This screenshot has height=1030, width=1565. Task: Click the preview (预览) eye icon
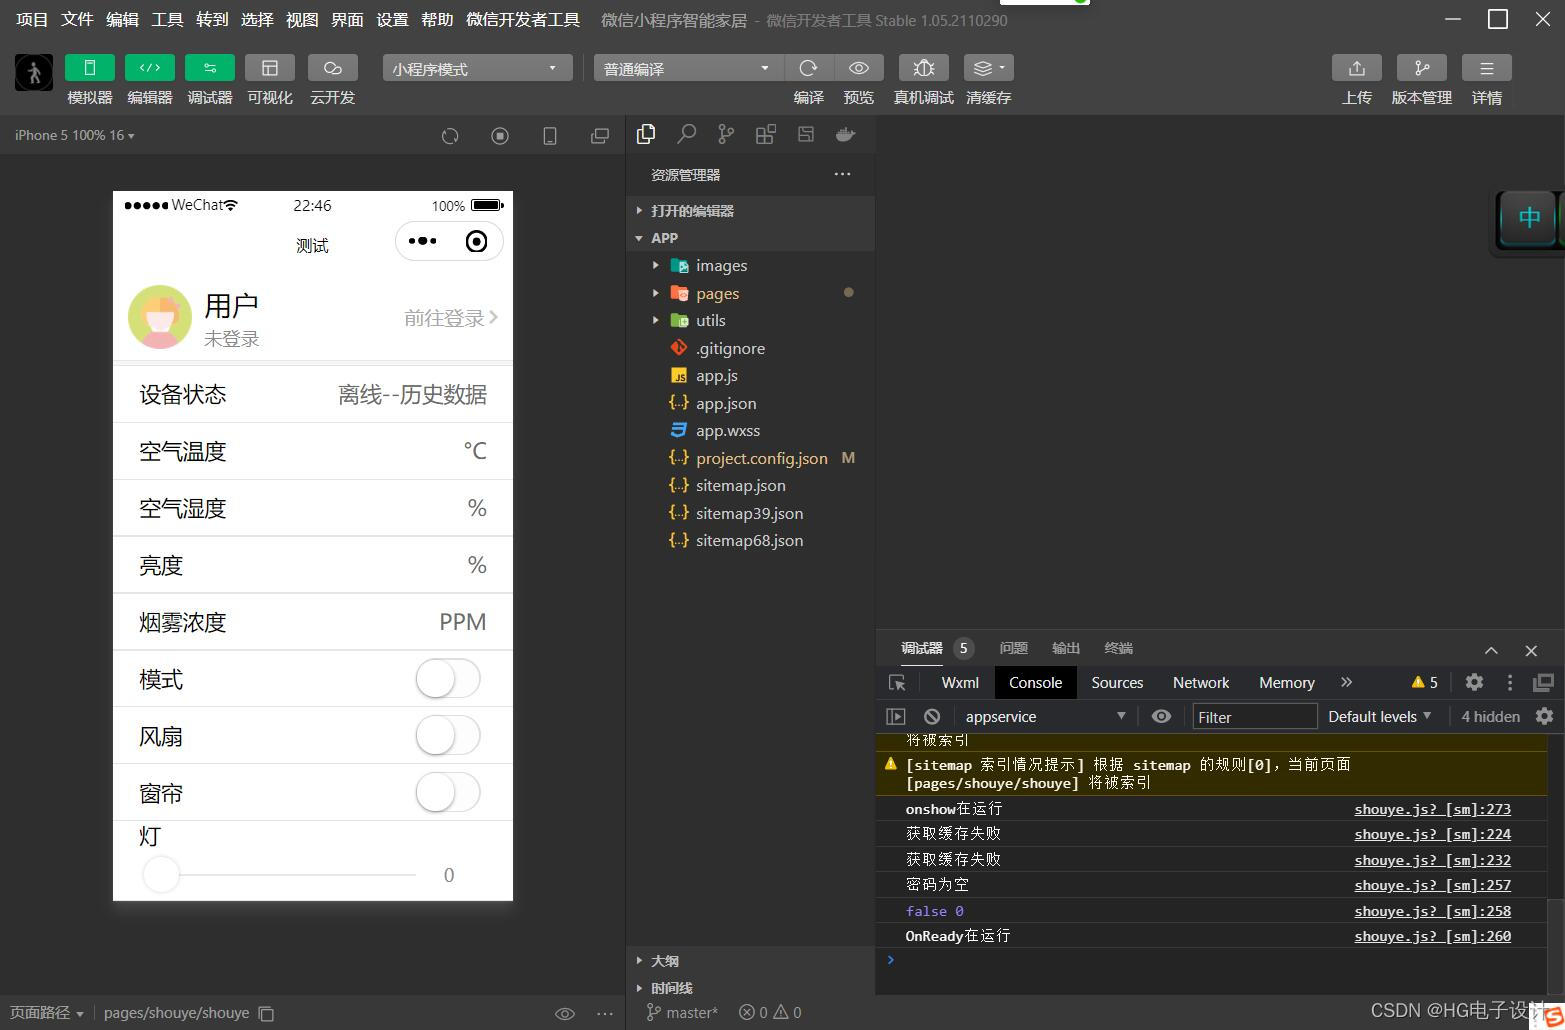point(858,68)
